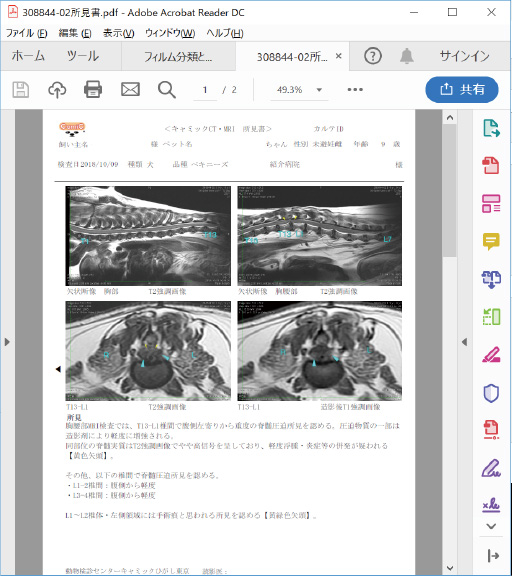This screenshot has width=512, height=576.
Task: Send file by email envelope icon
Action: (130, 89)
